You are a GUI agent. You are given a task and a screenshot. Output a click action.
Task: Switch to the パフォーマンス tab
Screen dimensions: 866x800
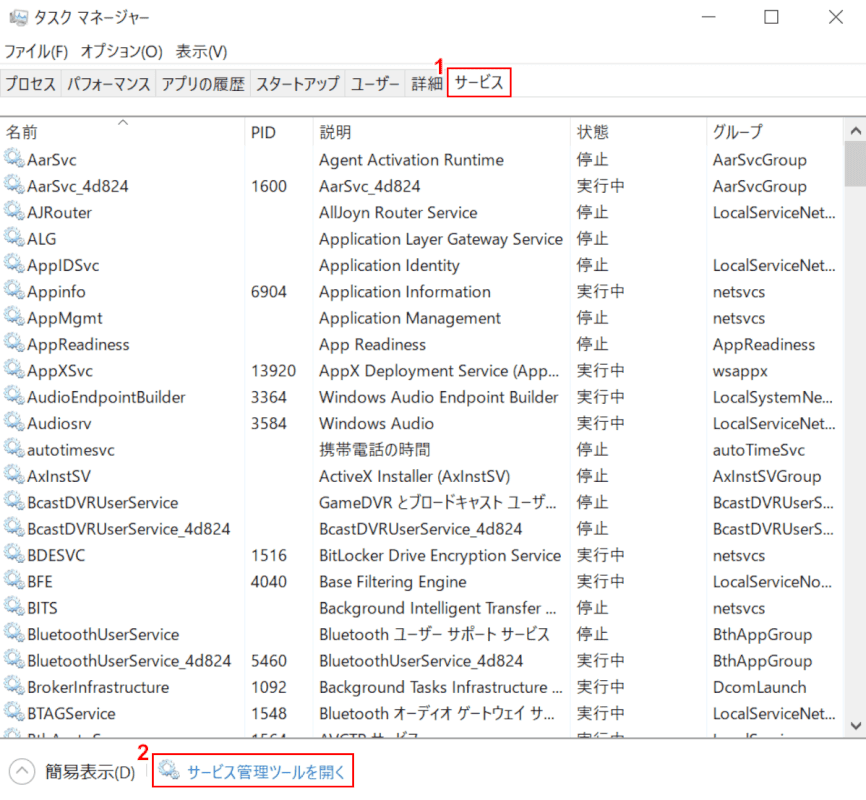point(109,83)
